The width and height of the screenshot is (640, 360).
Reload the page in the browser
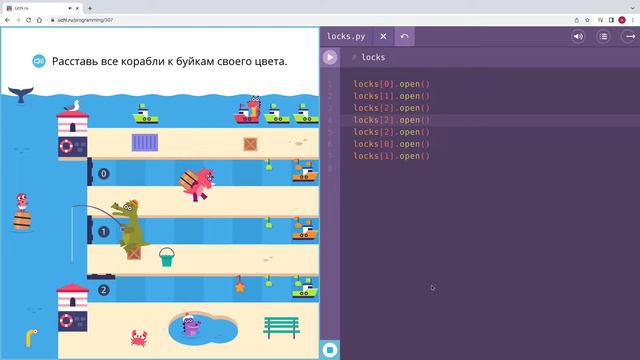tap(29, 20)
